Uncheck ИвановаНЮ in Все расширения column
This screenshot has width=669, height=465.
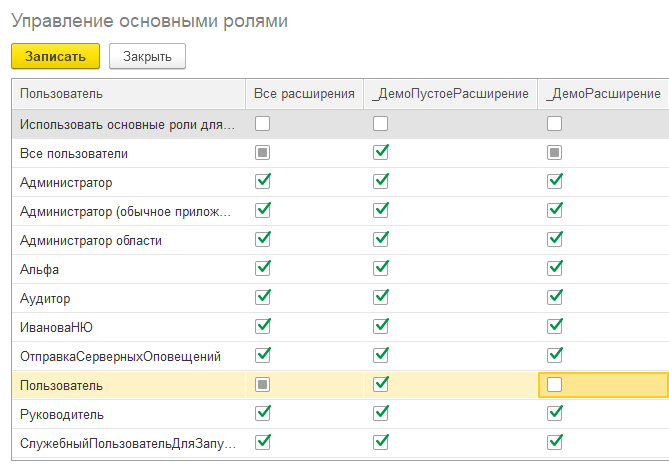coord(262,326)
